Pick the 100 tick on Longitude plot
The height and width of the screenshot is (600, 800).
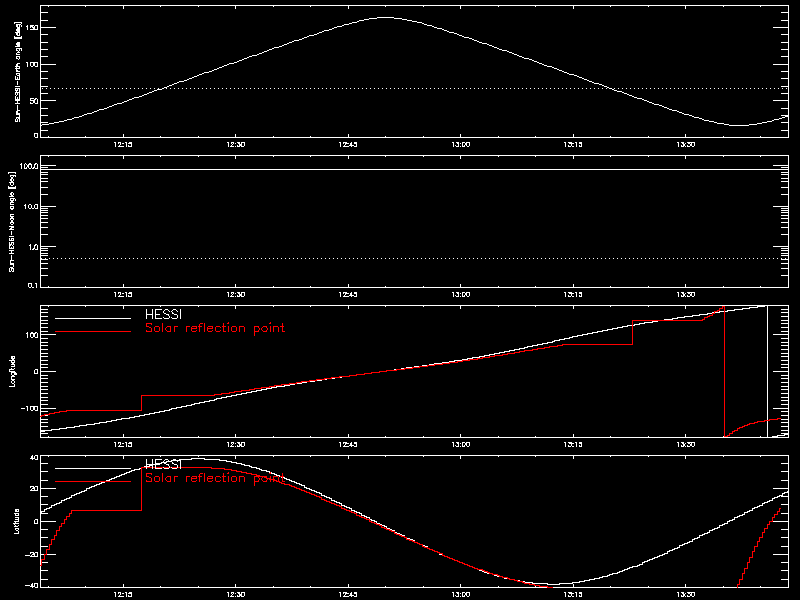[32, 335]
